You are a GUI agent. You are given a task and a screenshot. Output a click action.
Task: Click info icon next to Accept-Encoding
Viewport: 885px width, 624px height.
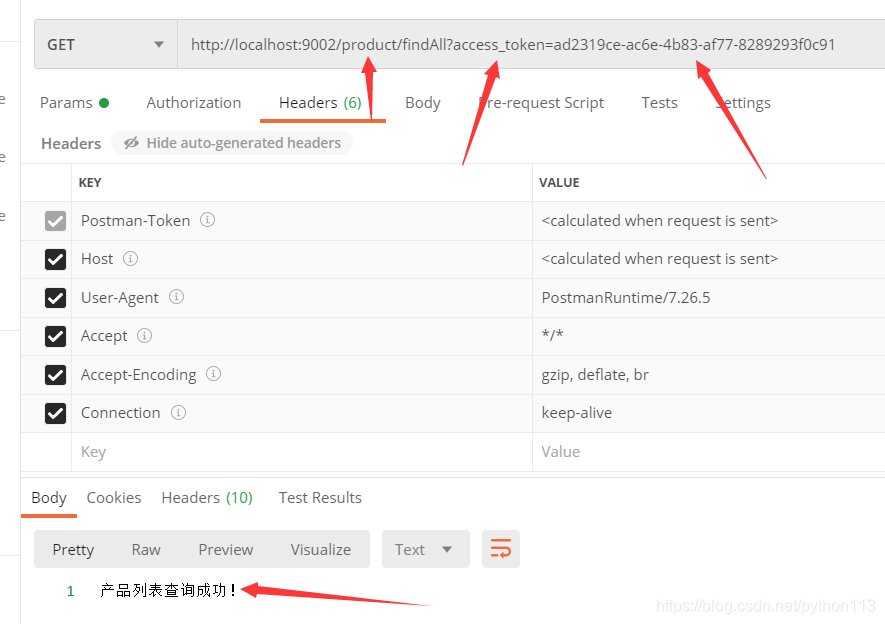pos(213,373)
